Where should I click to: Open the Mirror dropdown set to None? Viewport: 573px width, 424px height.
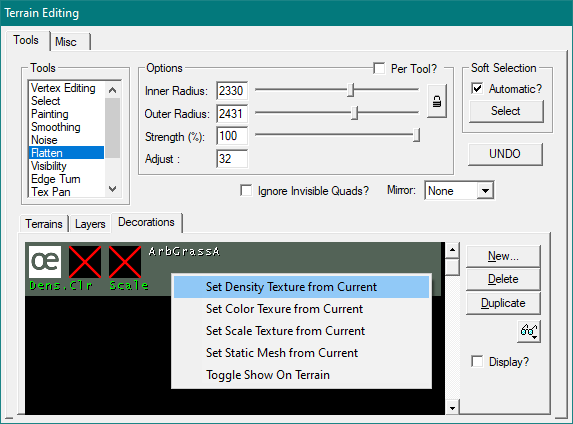pos(459,190)
